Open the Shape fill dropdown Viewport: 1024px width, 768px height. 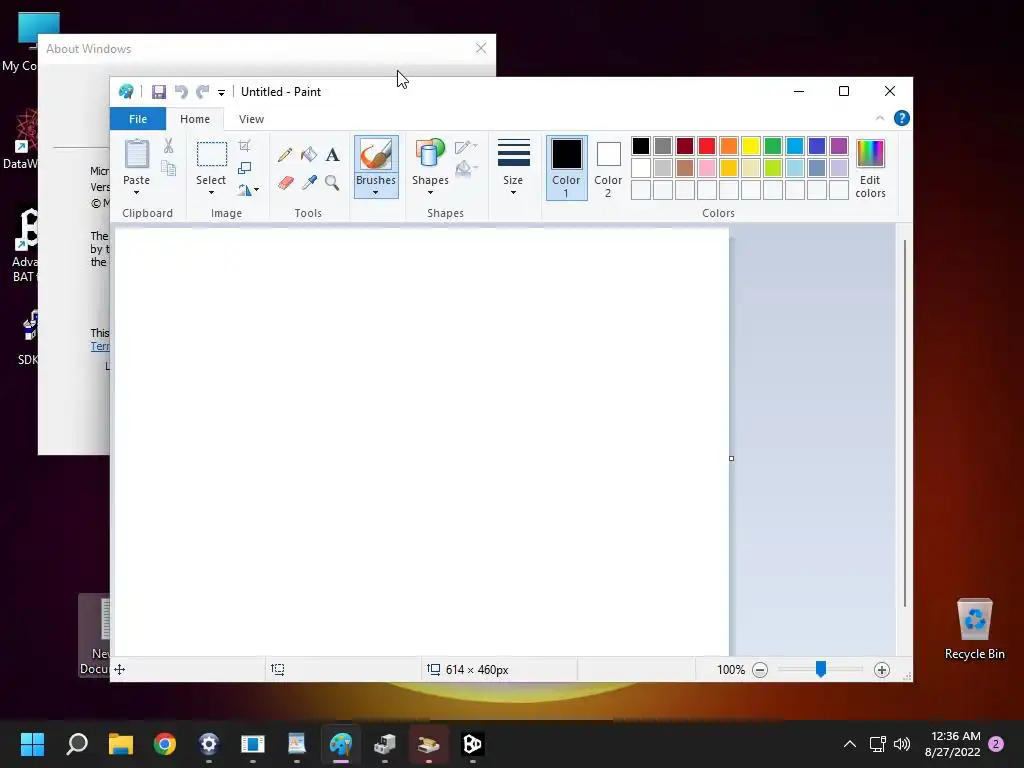click(466, 169)
